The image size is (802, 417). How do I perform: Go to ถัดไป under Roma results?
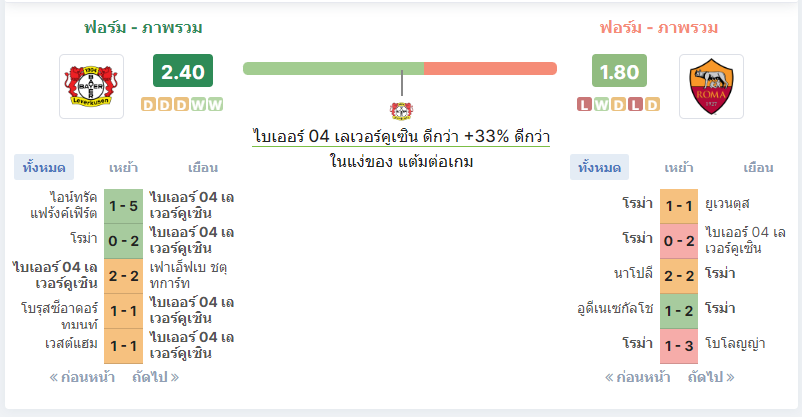(711, 377)
